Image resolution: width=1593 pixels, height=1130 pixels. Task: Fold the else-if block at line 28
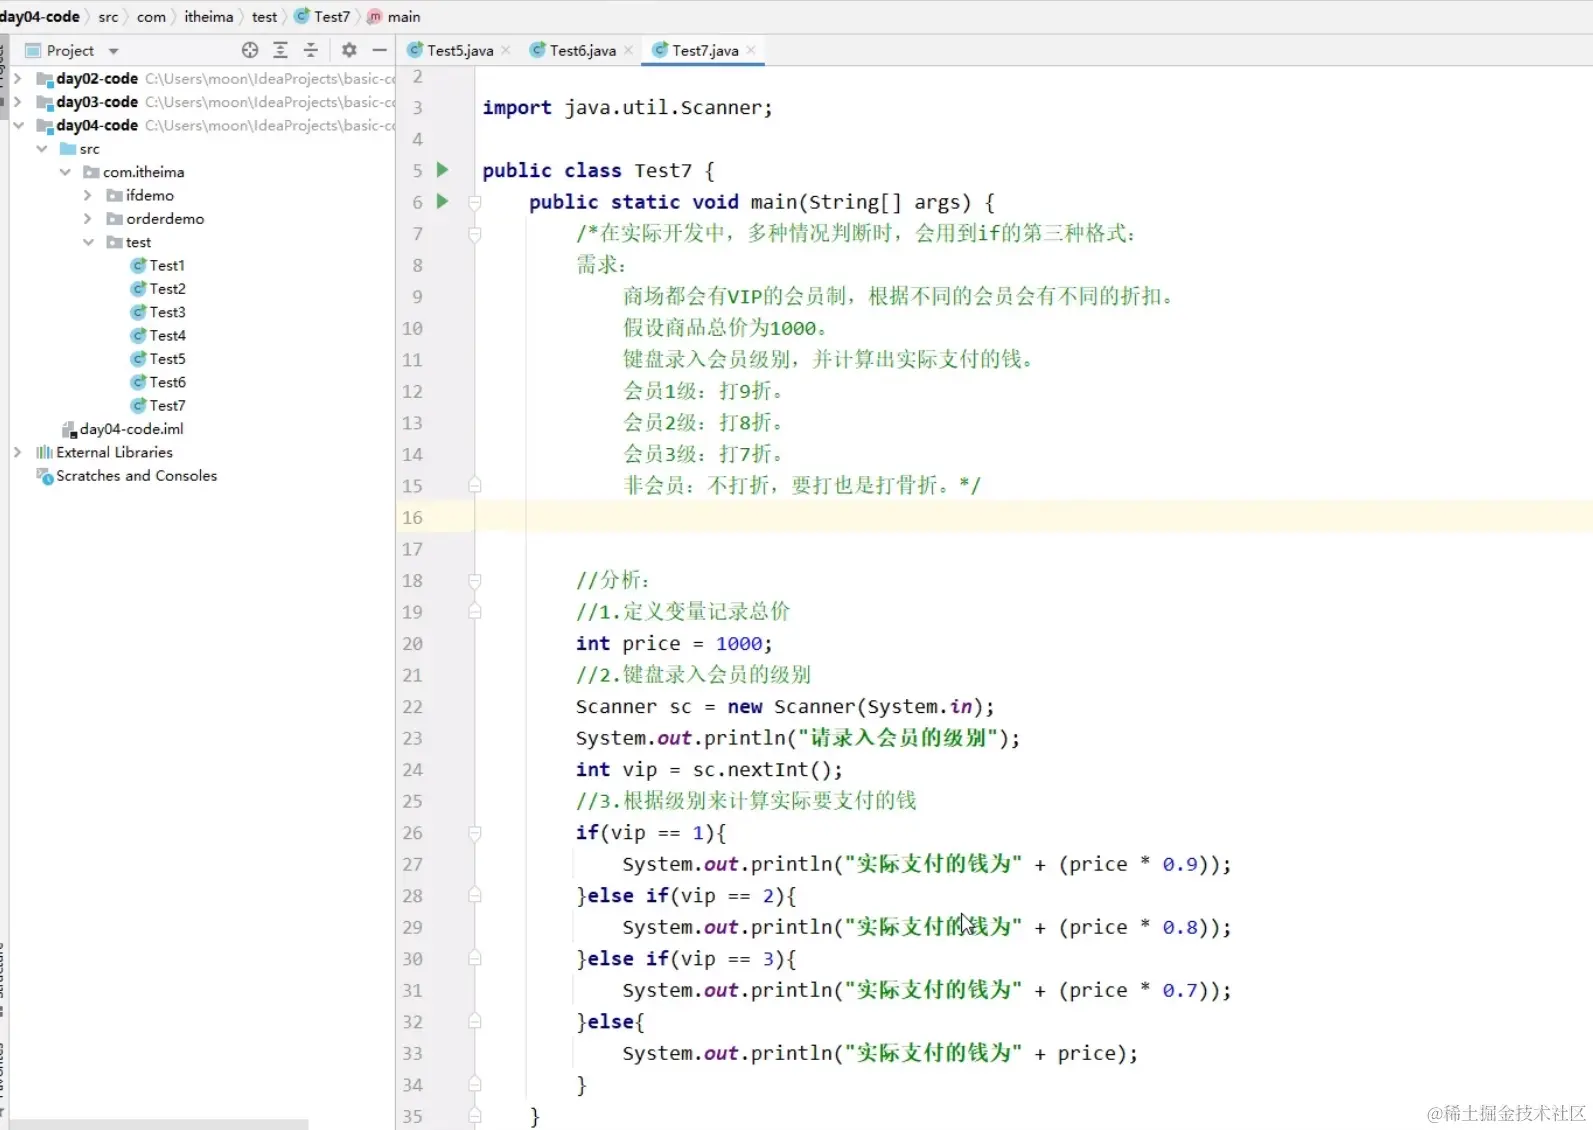coord(475,896)
